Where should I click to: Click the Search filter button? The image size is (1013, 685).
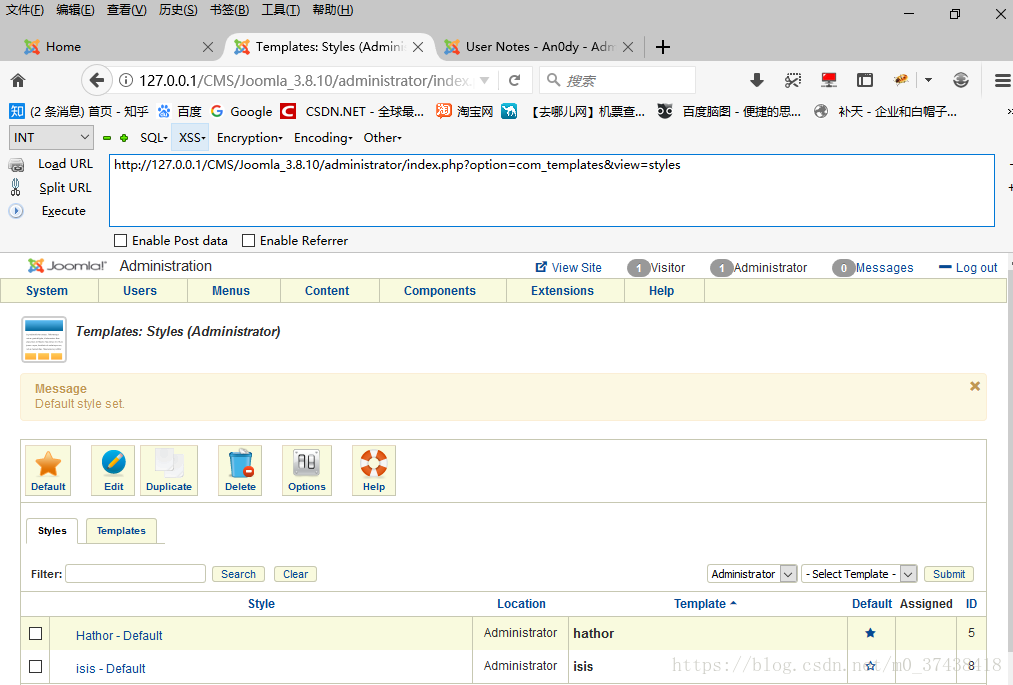pyautogui.click(x=238, y=574)
